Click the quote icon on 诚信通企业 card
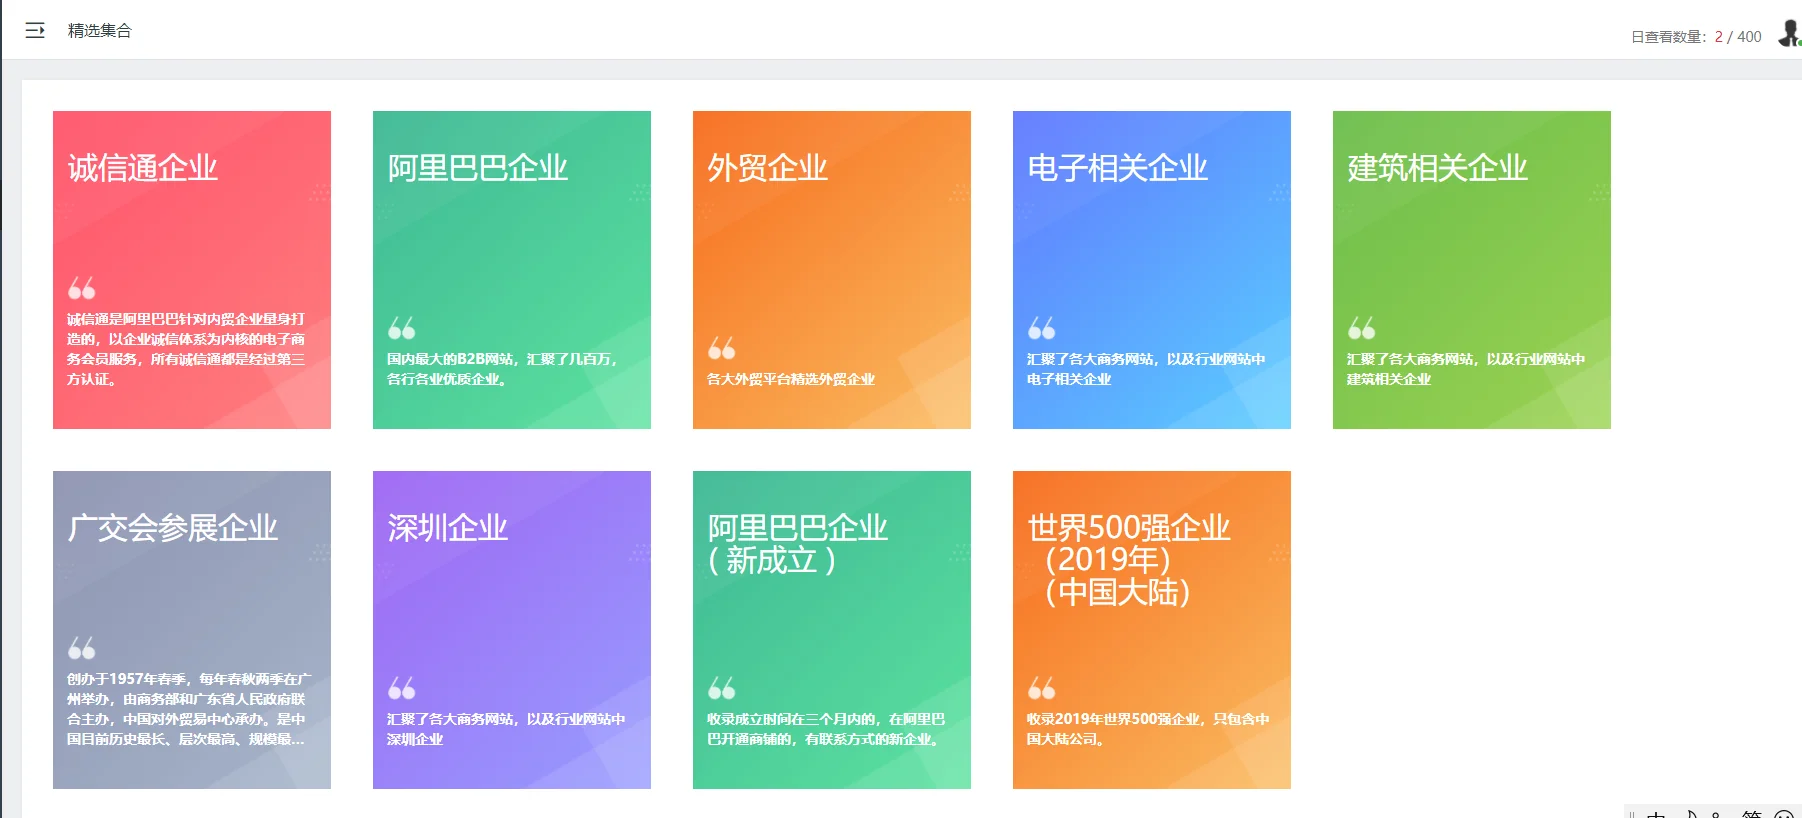The width and height of the screenshot is (1802, 818). coord(82,288)
